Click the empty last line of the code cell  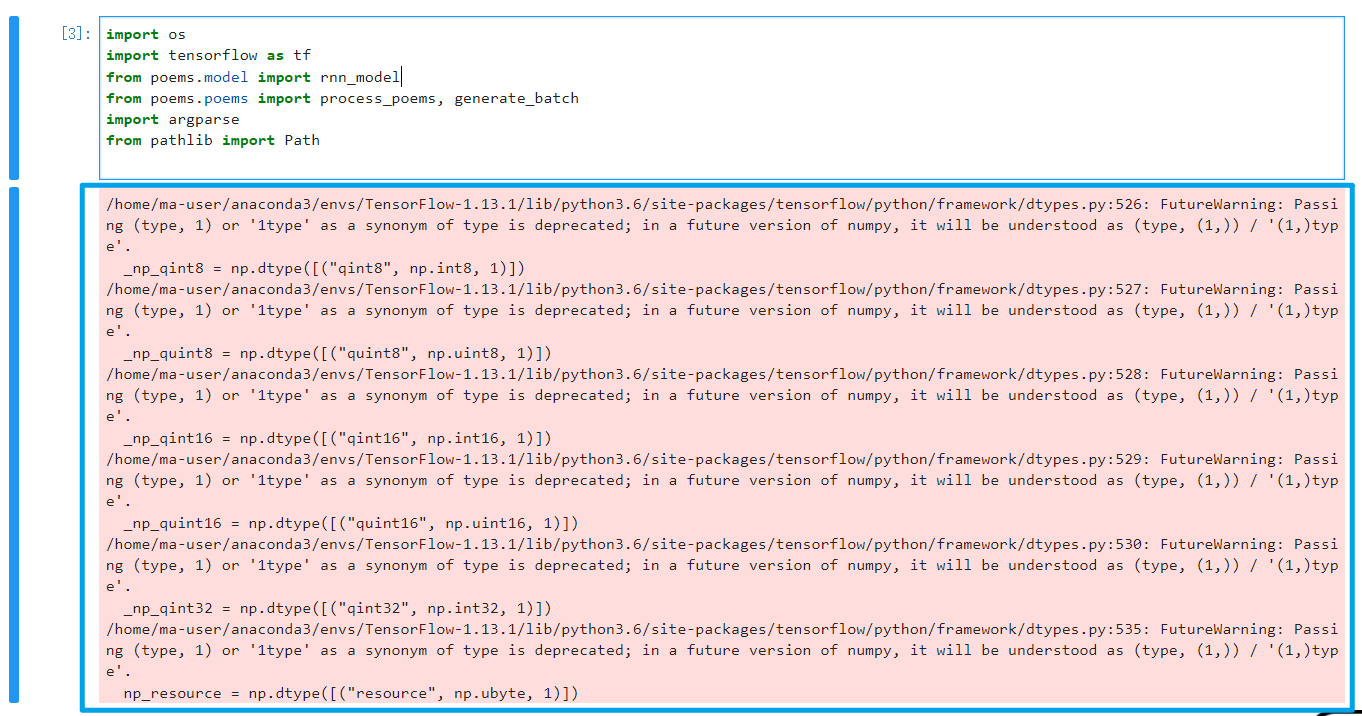click(x=400, y=161)
